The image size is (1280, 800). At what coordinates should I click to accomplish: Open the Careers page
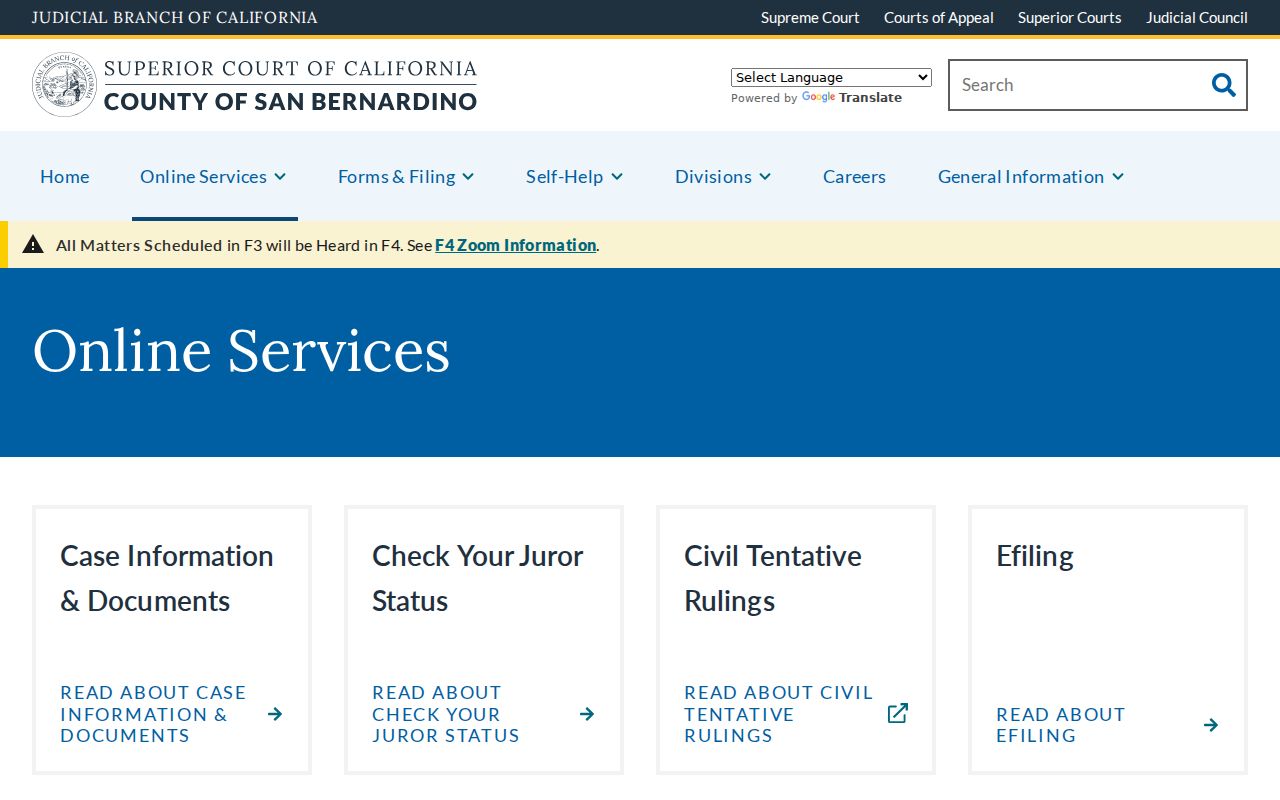tap(854, 176)
